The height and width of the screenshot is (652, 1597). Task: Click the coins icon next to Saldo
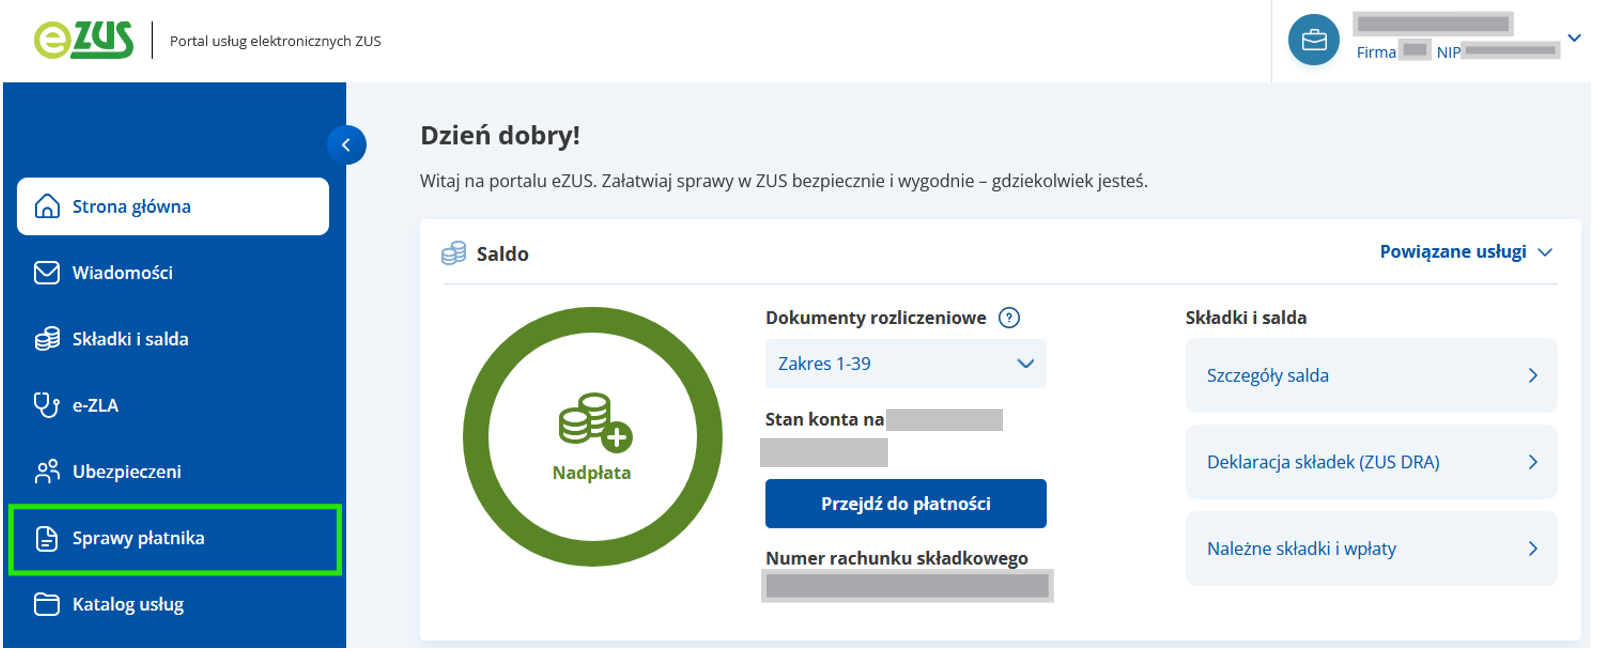454,254
